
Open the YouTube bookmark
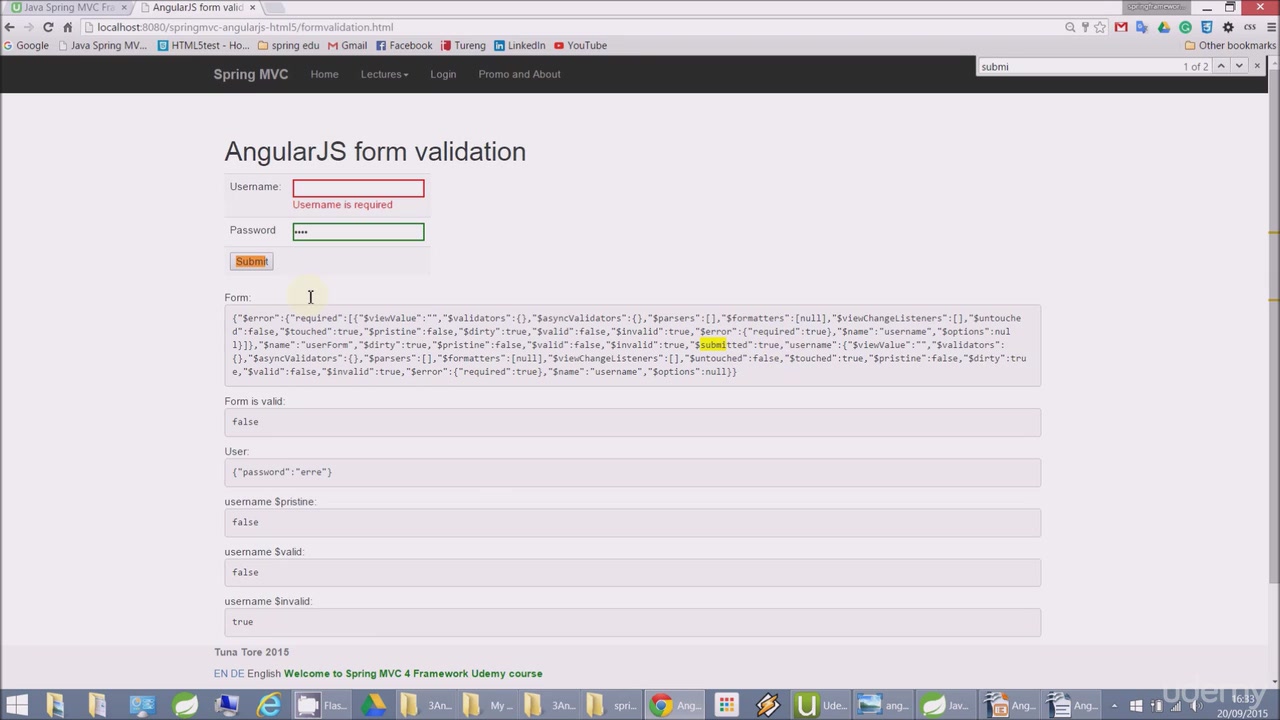coord(580,45)
